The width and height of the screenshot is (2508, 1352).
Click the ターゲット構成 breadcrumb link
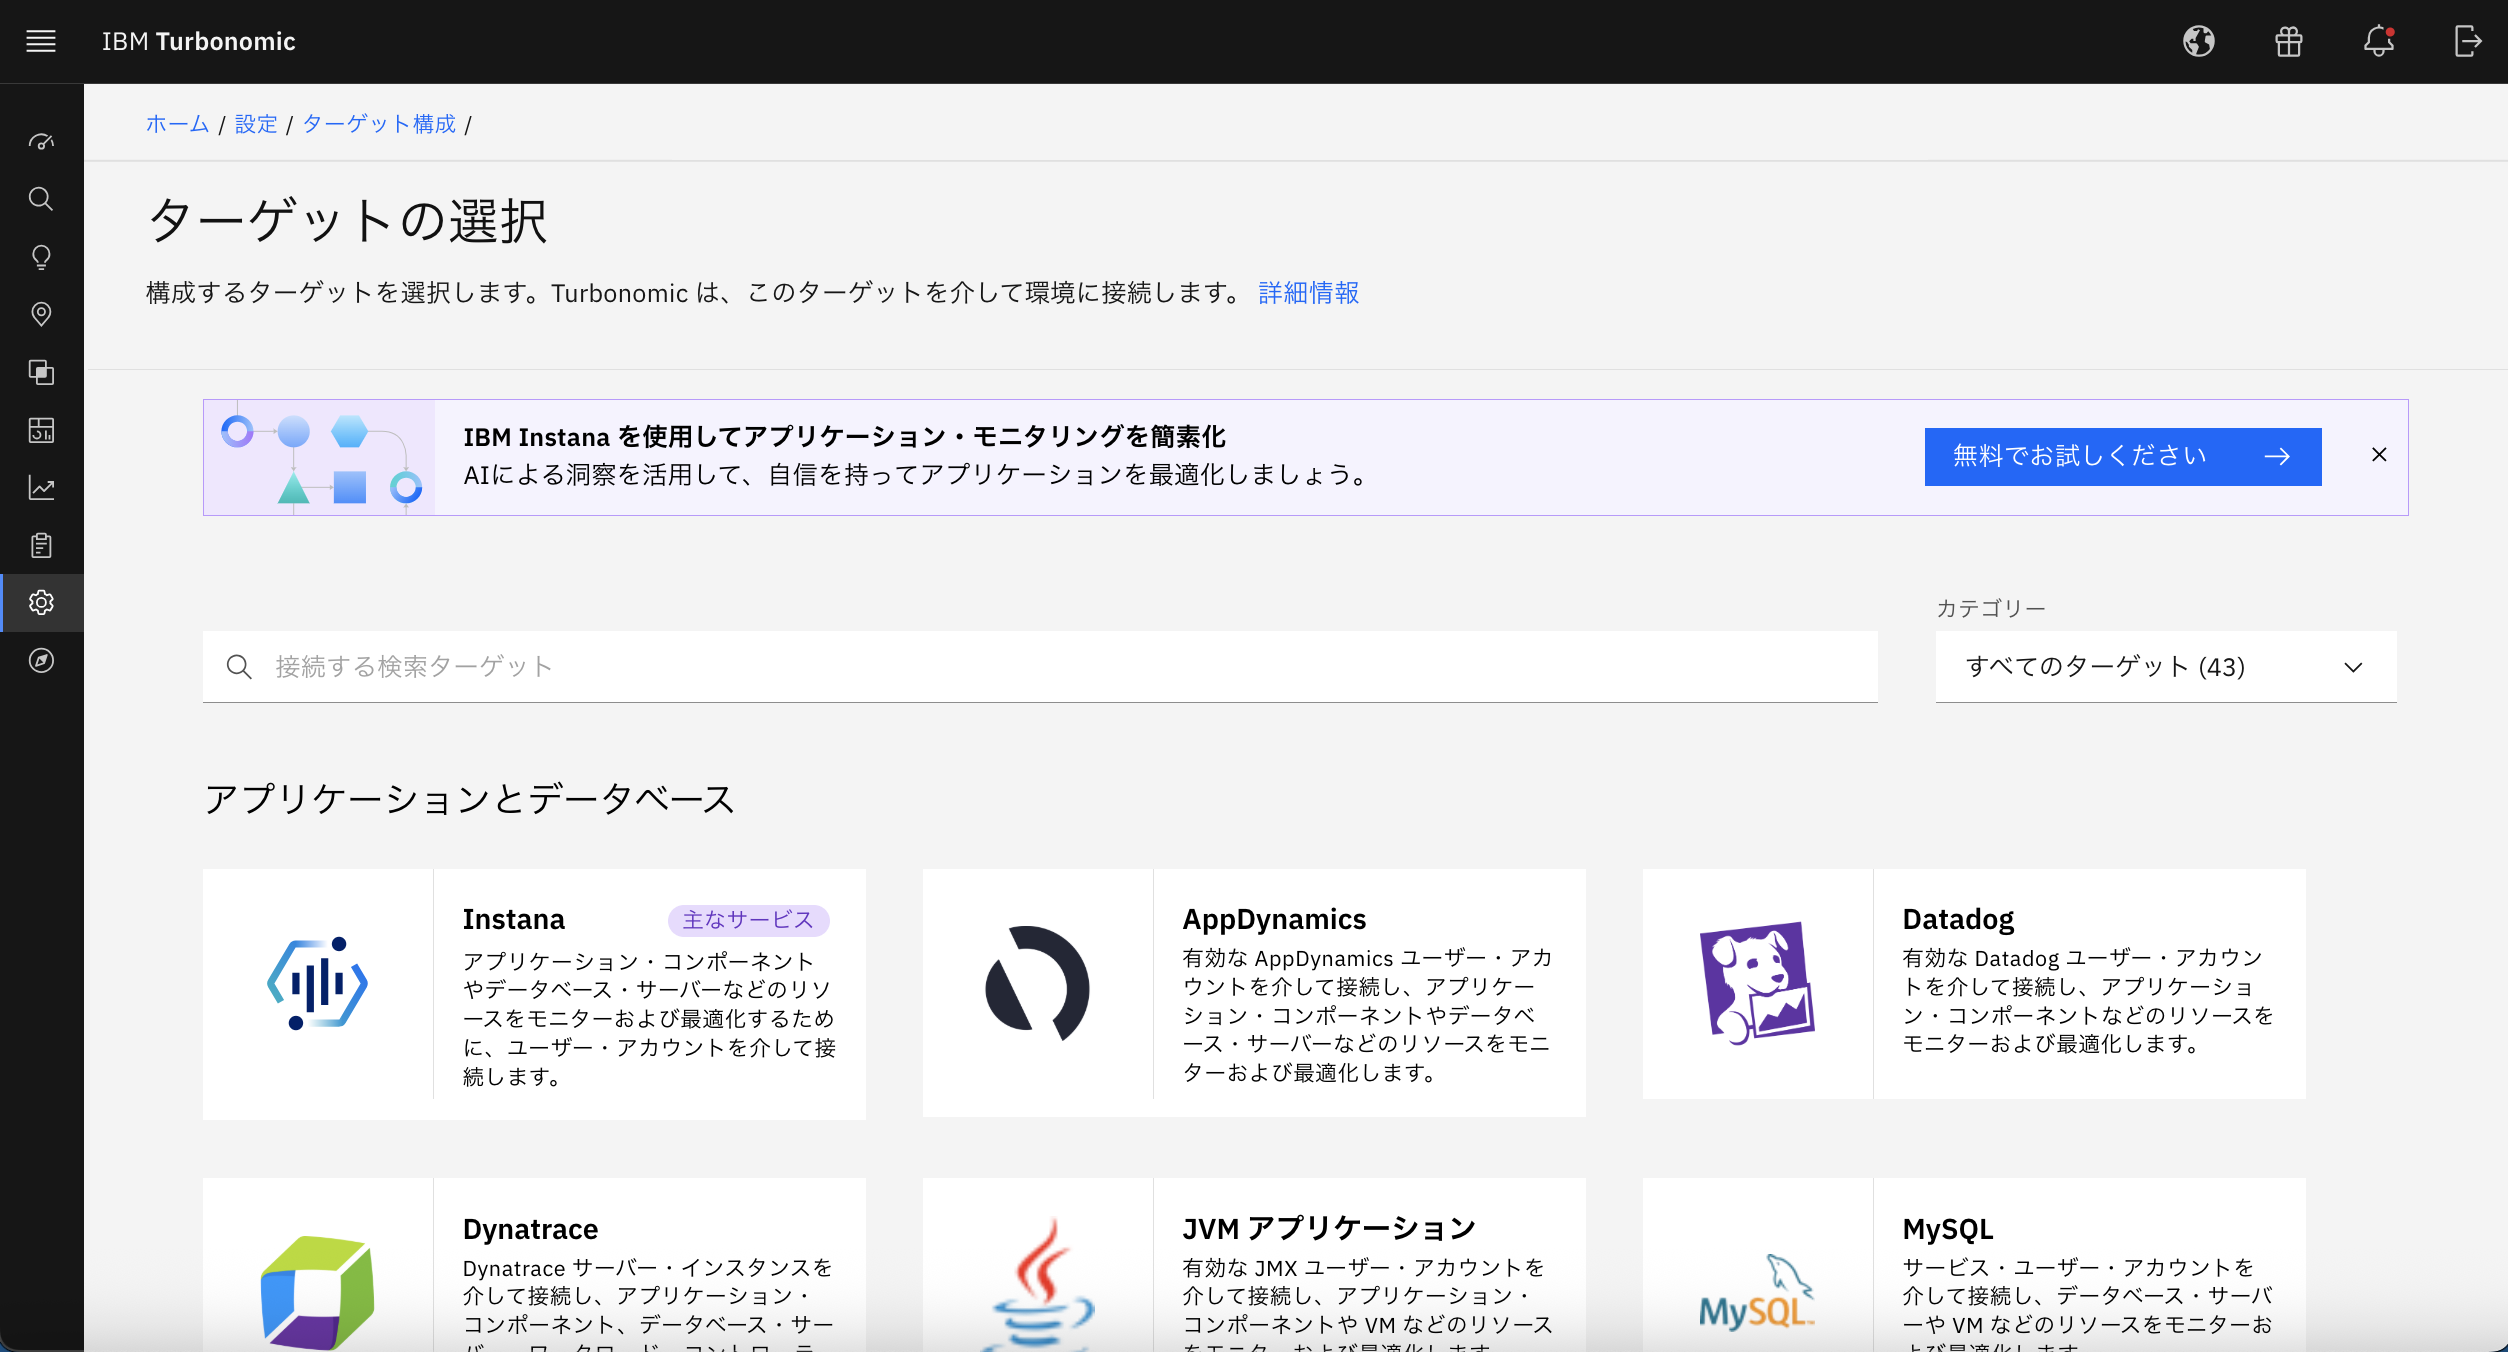(x=379, y=124)
